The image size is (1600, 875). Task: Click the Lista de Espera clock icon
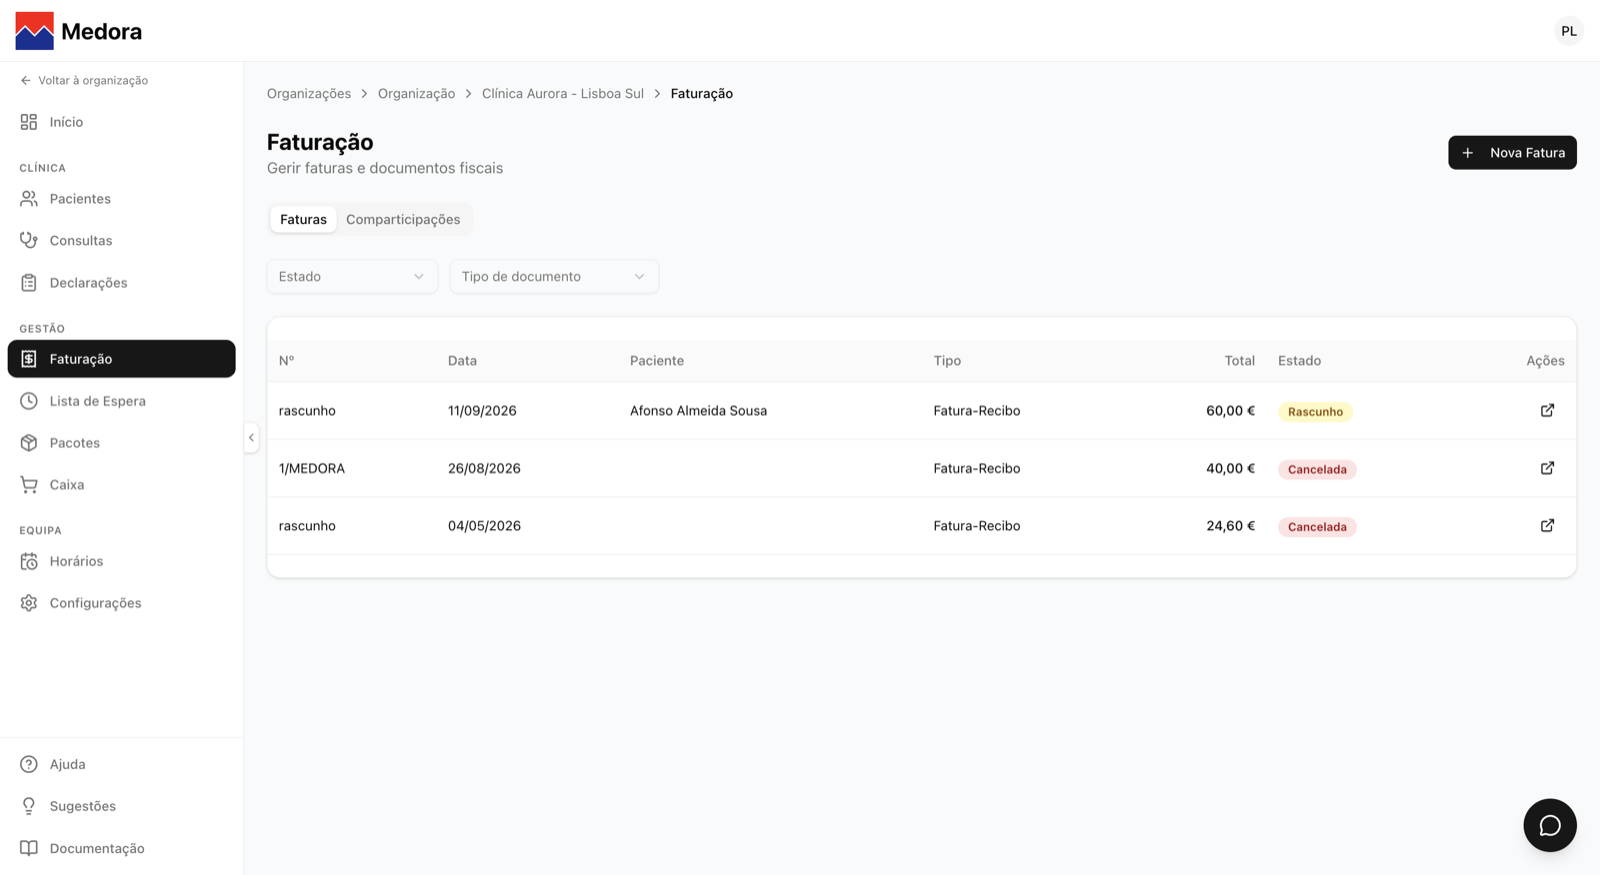pyautogui.click(x=29, y=401)
